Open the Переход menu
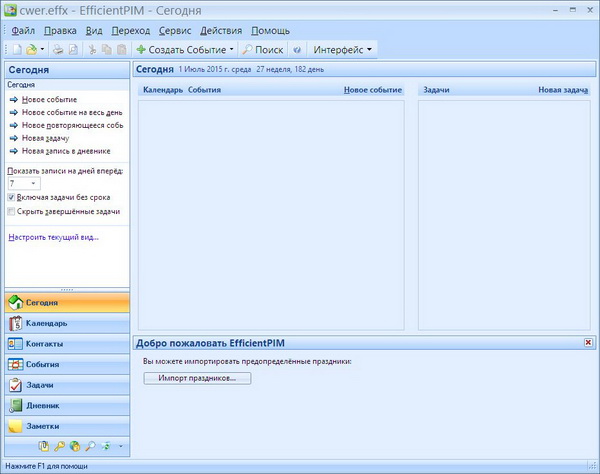This screenshot has width=600, height=474. click(131, 31)
